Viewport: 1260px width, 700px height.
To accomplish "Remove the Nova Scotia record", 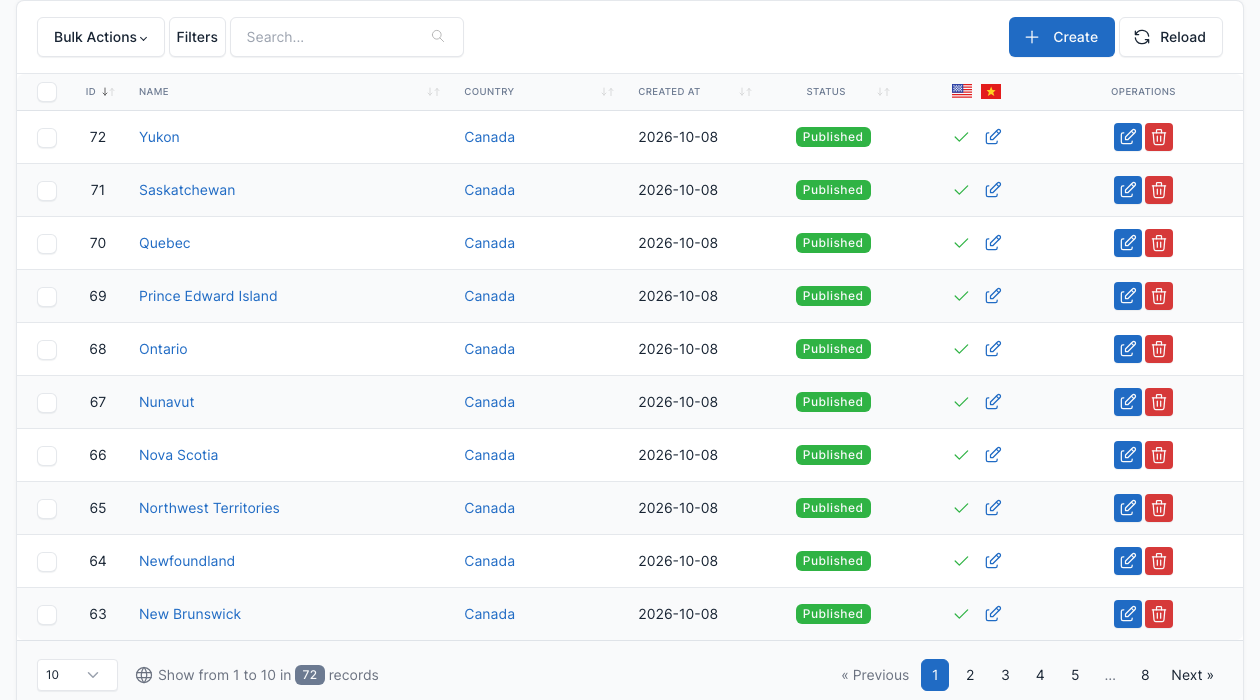I will [1159, 455].
